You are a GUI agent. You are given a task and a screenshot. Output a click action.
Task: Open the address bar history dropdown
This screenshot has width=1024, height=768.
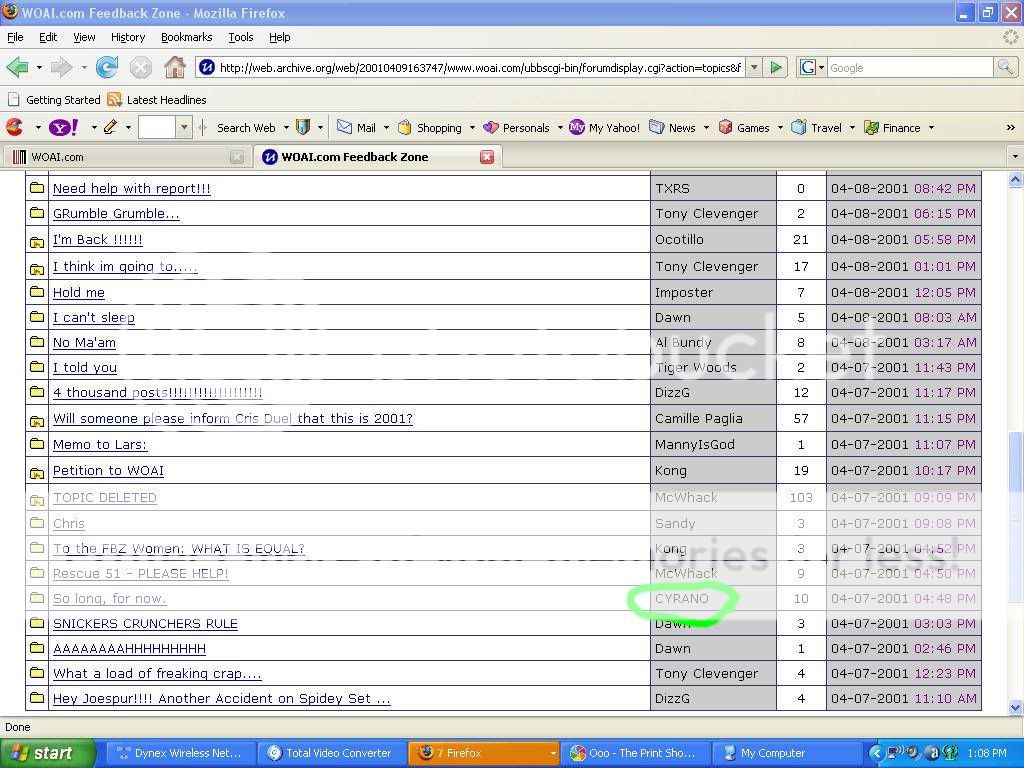753,68
